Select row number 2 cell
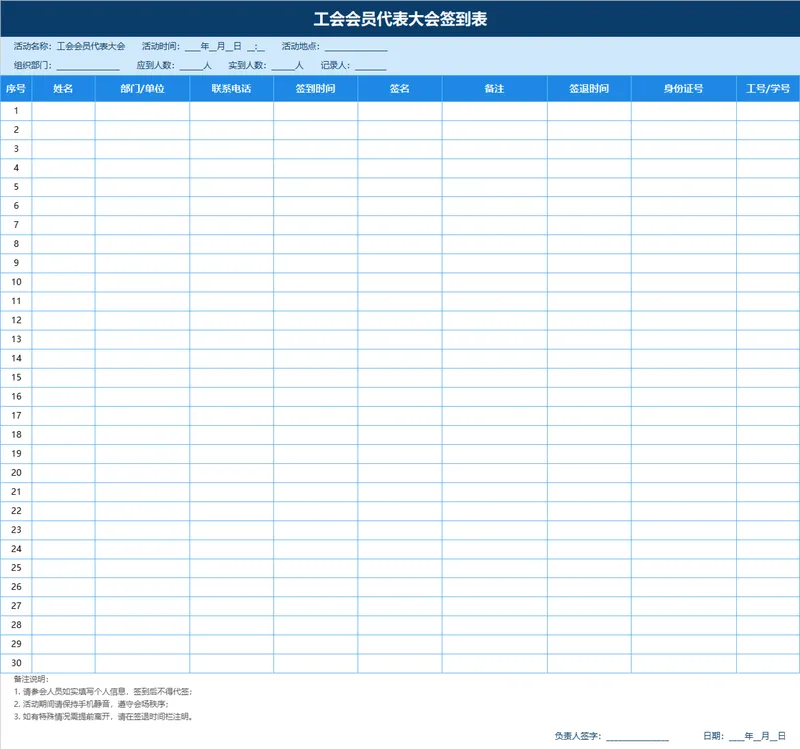800x749 pixels. (x=16, y=130)
